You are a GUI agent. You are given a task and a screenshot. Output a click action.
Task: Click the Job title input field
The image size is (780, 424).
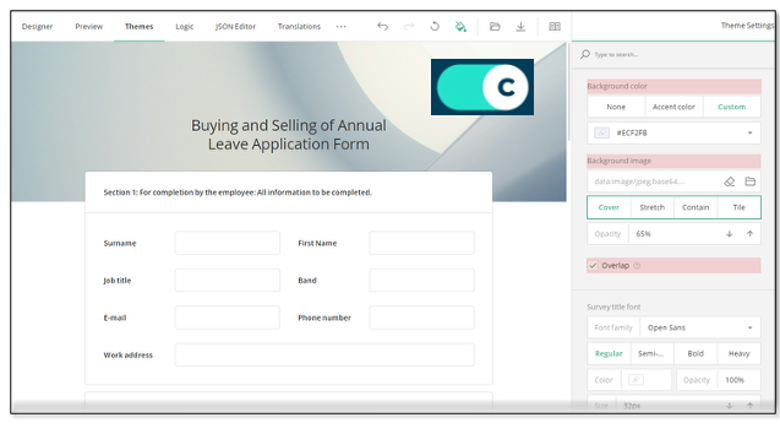tap(227, 280)
